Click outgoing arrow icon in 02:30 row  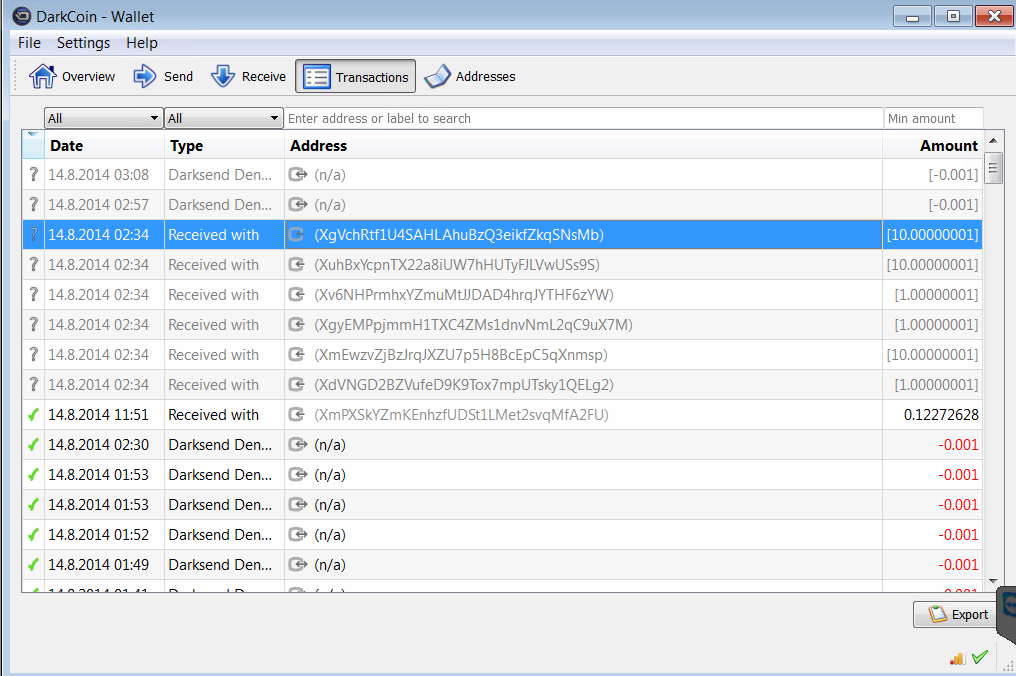[297, 445]
